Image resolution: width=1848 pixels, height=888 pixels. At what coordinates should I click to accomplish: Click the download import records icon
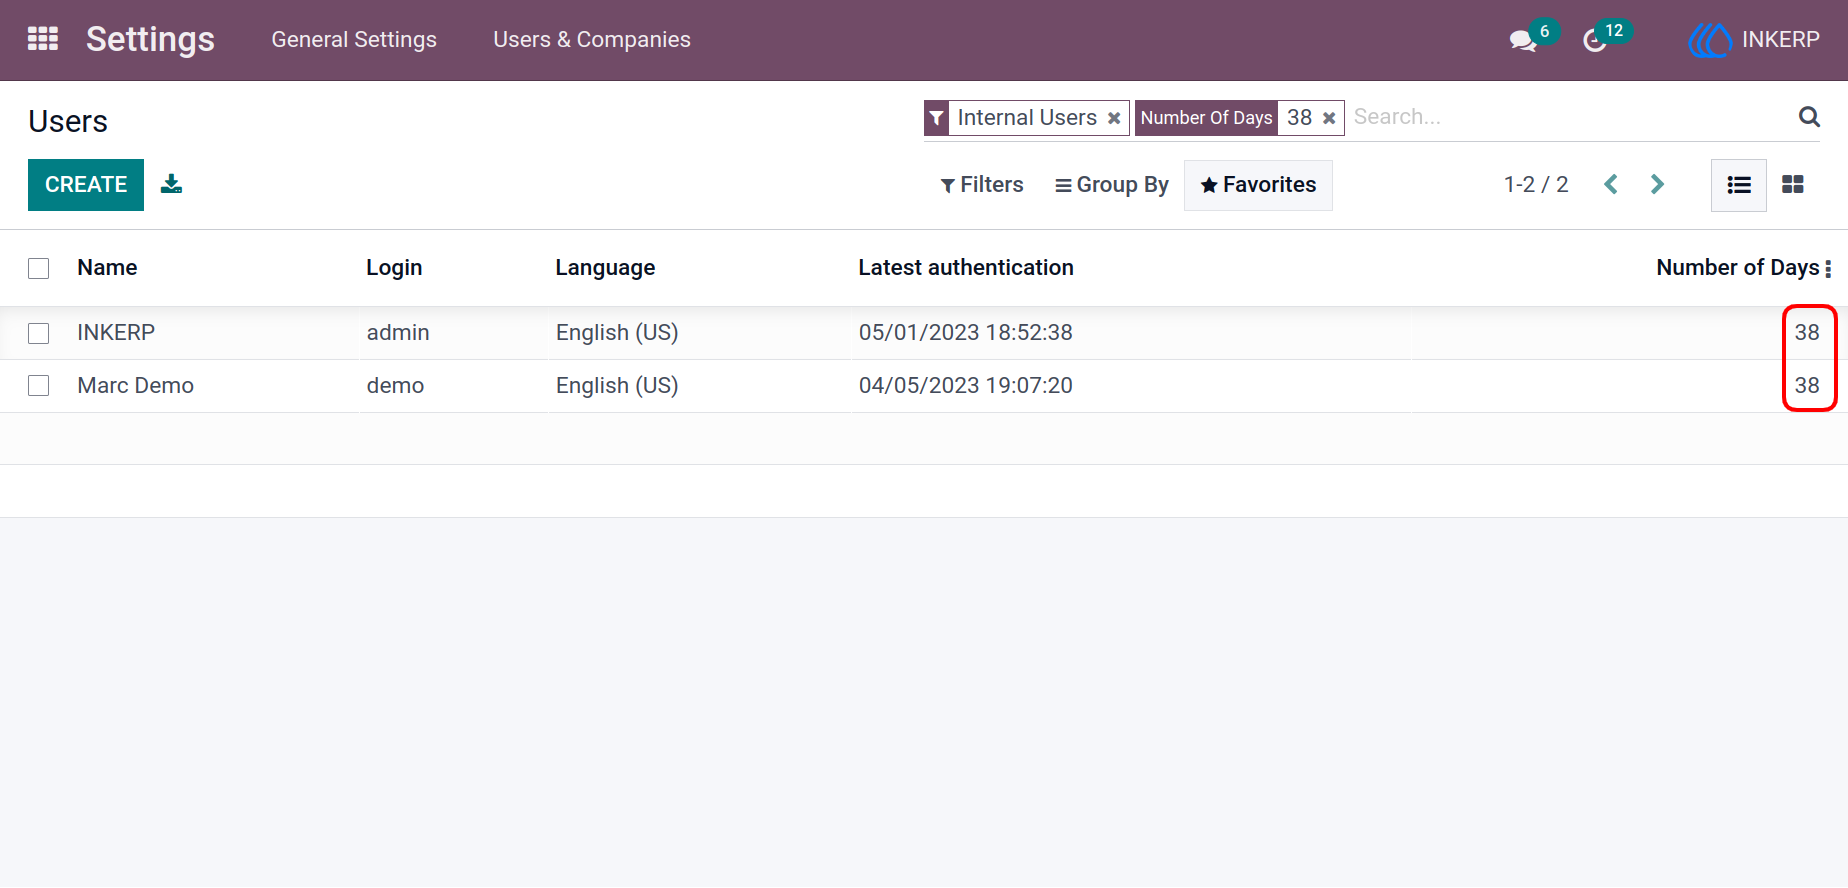tap(172, 184)
